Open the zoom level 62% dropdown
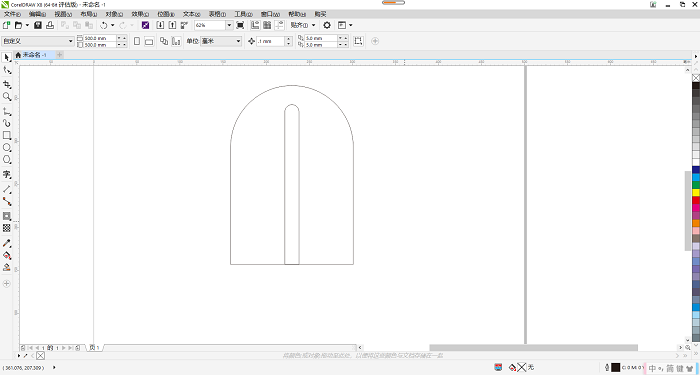The width and height of the screenshot is (700, 375). tap(229, 25)
